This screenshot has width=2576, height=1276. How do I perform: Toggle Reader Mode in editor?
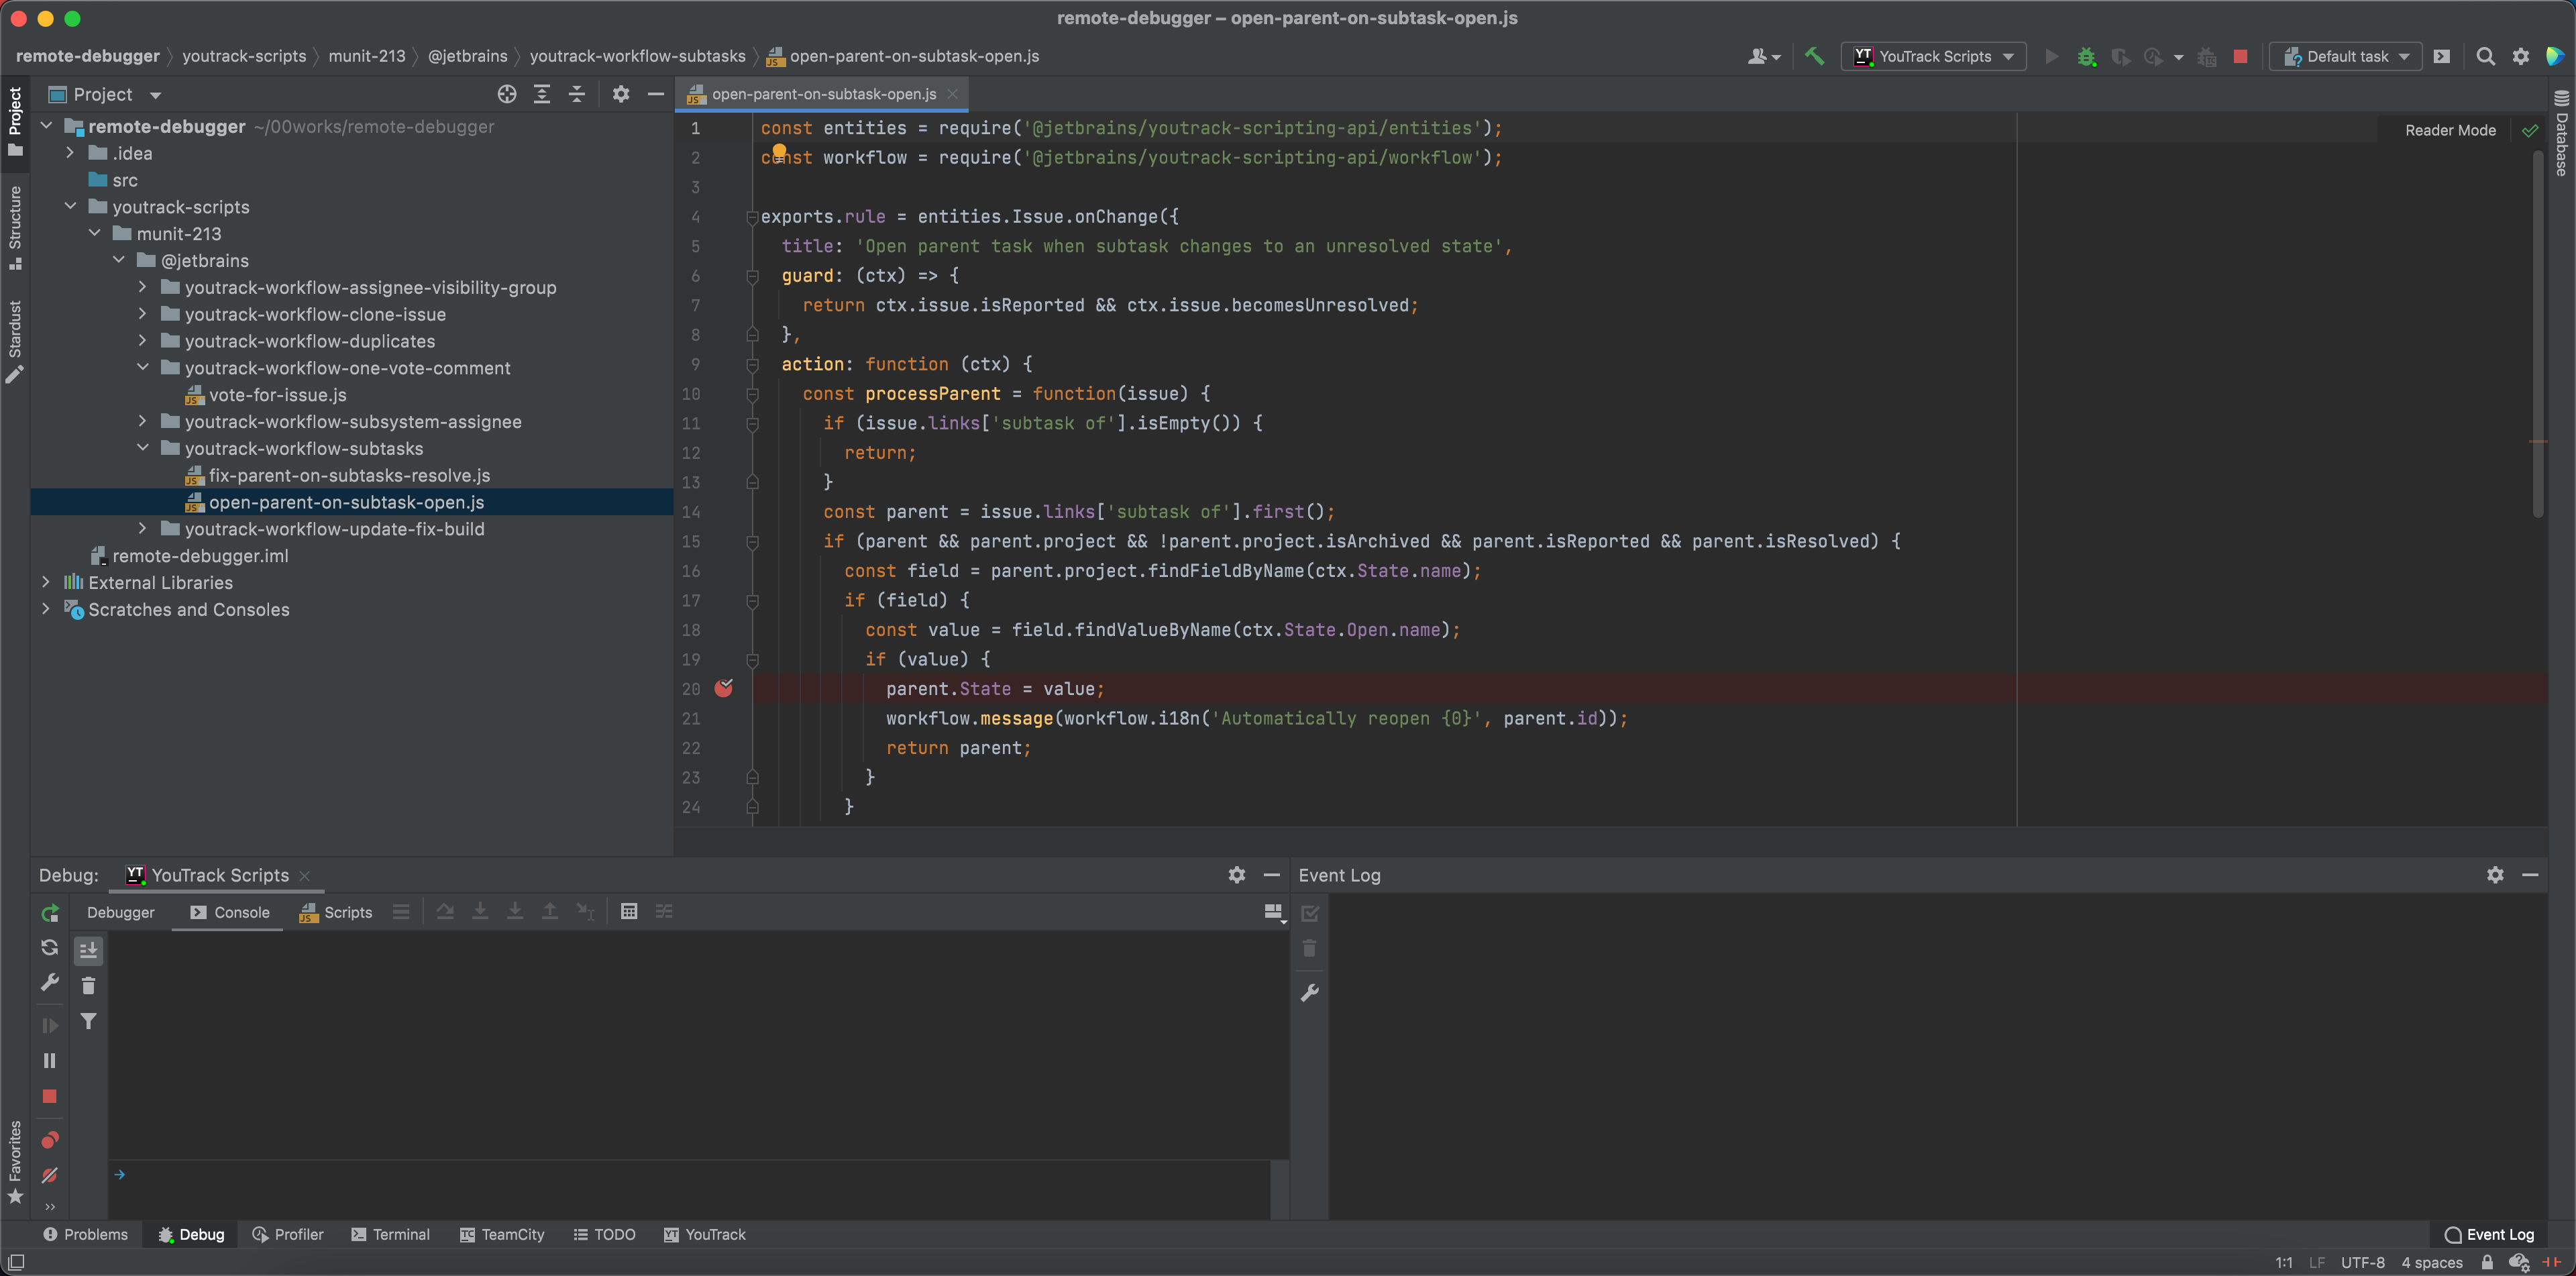tap(2450, 130)
